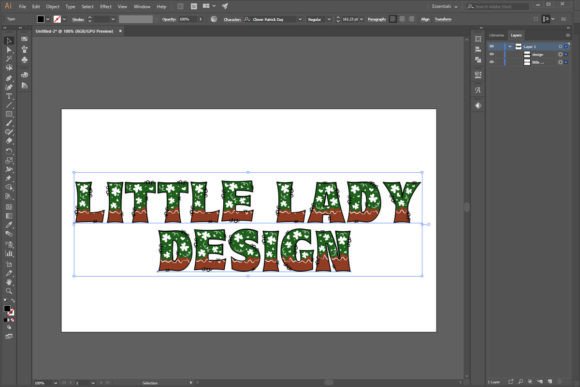
Task: Open font style Regular dropdown
Action: (329, 19)
